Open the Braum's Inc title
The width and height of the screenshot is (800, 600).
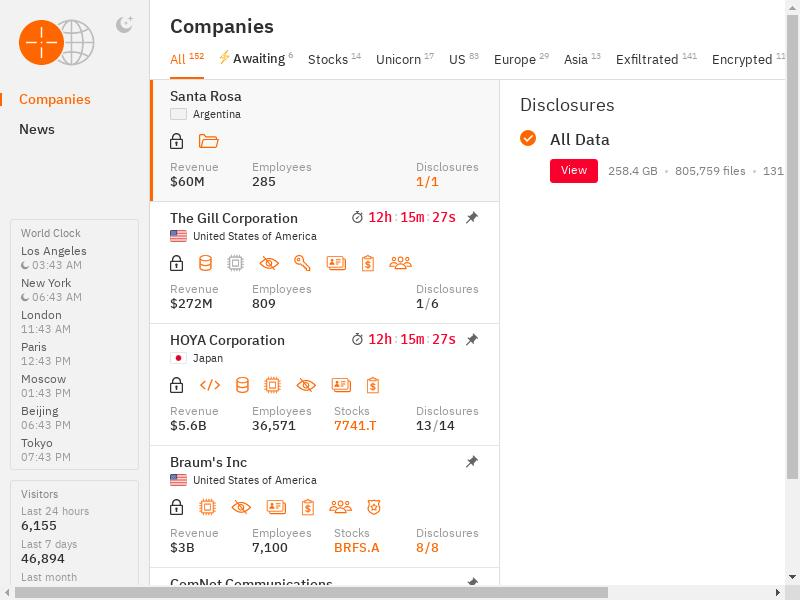[x=208, y=462]
